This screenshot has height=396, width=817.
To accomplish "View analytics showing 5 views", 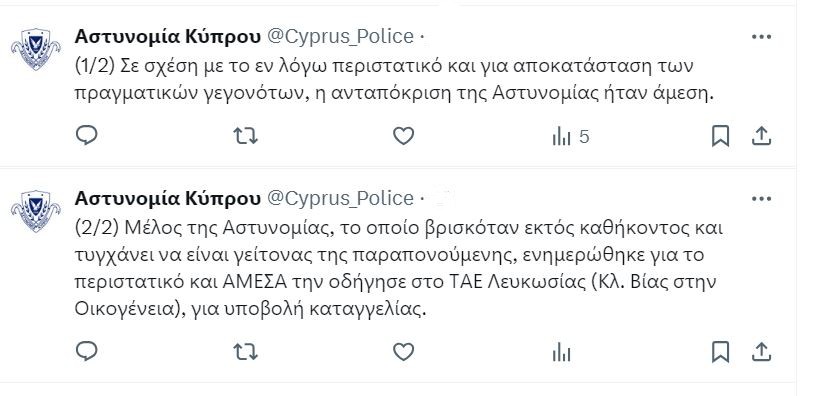I will point(571,137).
